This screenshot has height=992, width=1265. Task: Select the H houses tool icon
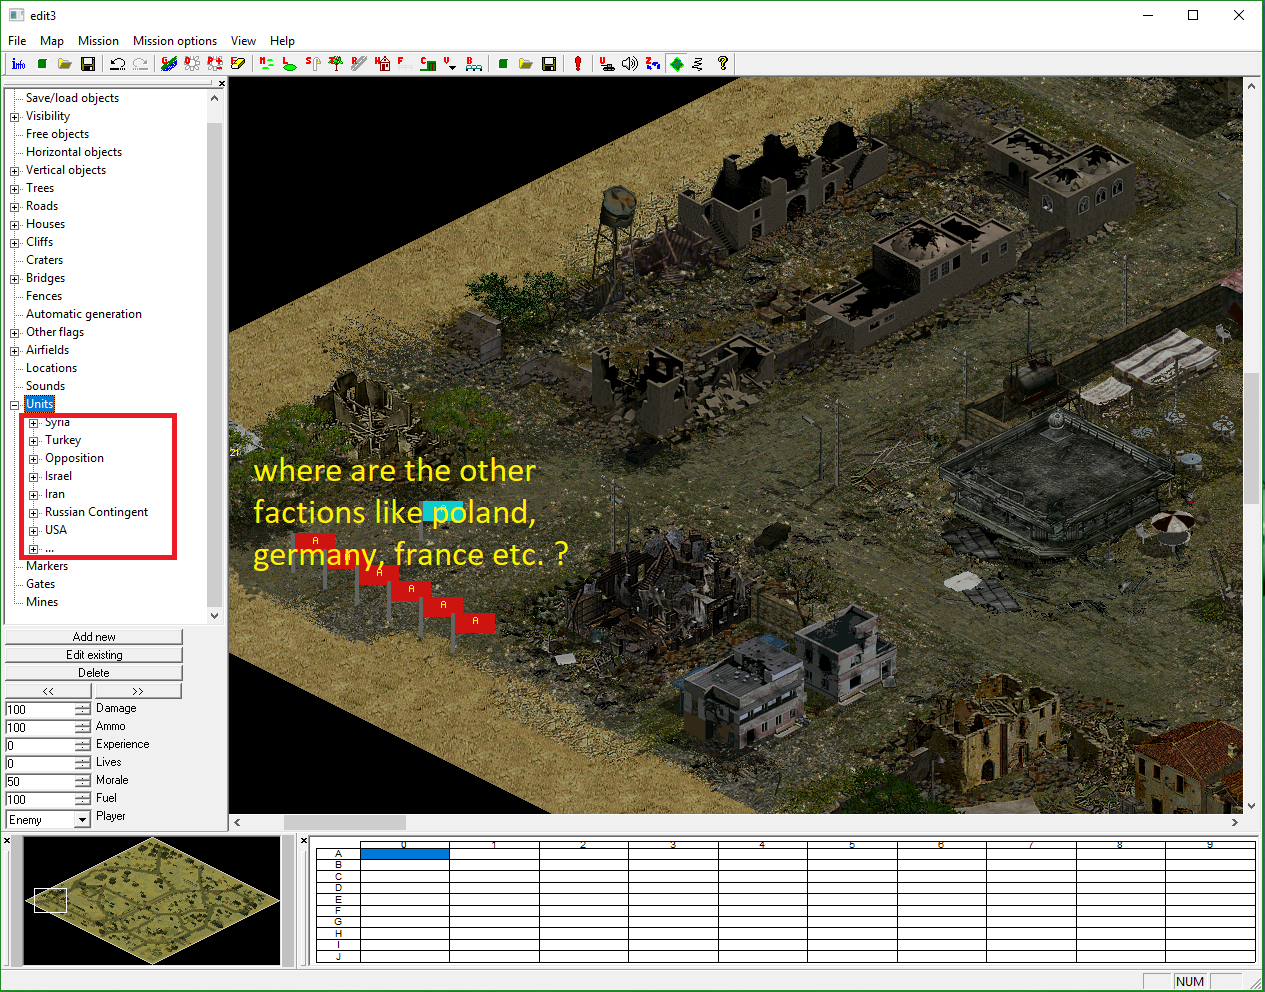tap(382, 64)
